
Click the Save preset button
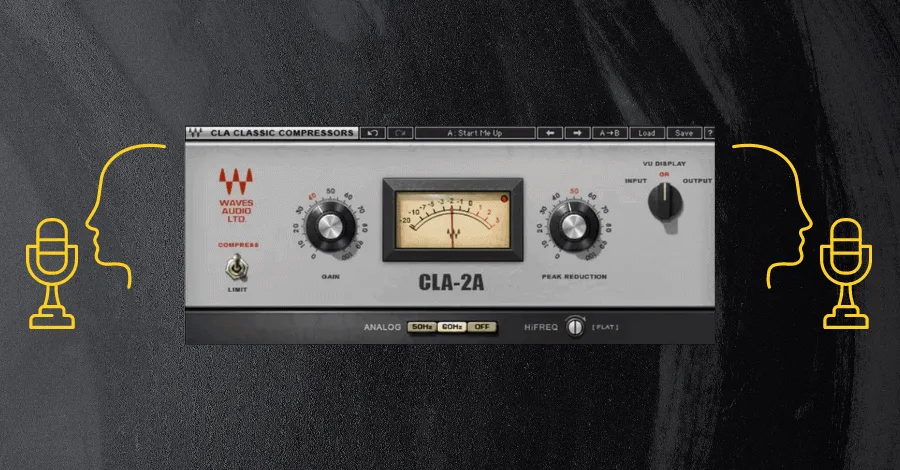point(684,133)
